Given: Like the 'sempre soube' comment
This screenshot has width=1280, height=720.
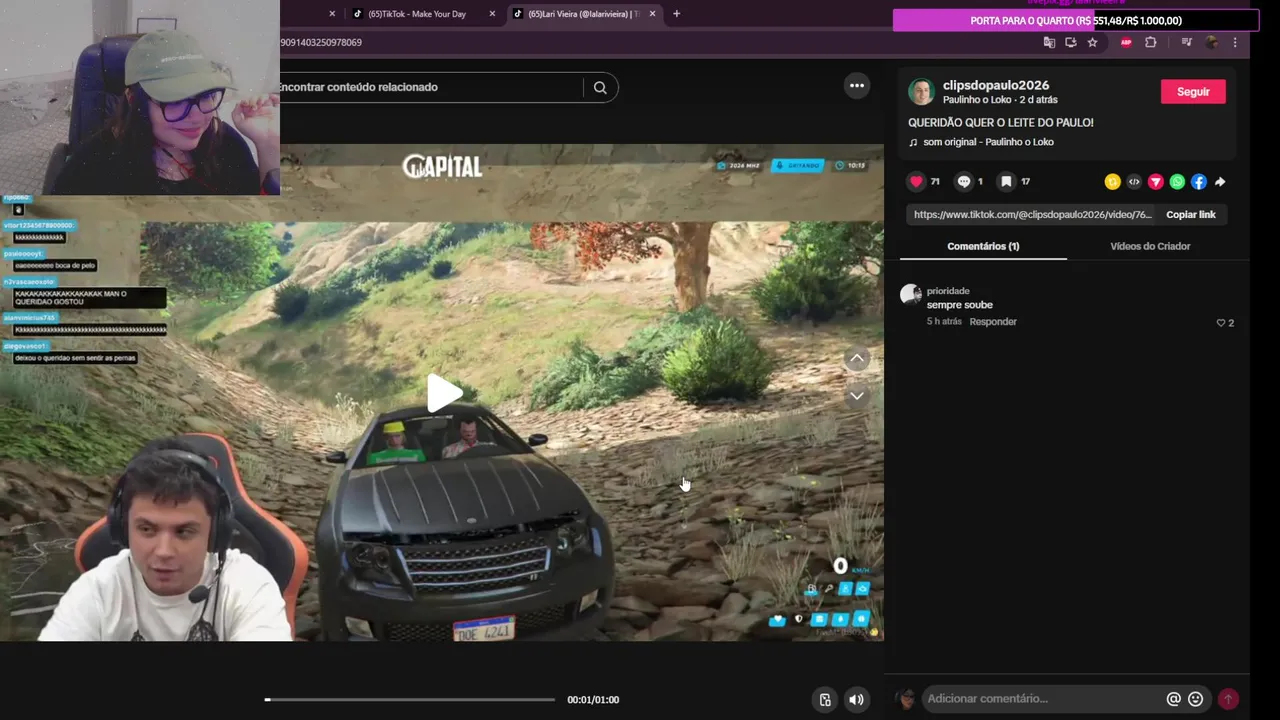Looking at the screenshot, I should tap(1221, 323).
